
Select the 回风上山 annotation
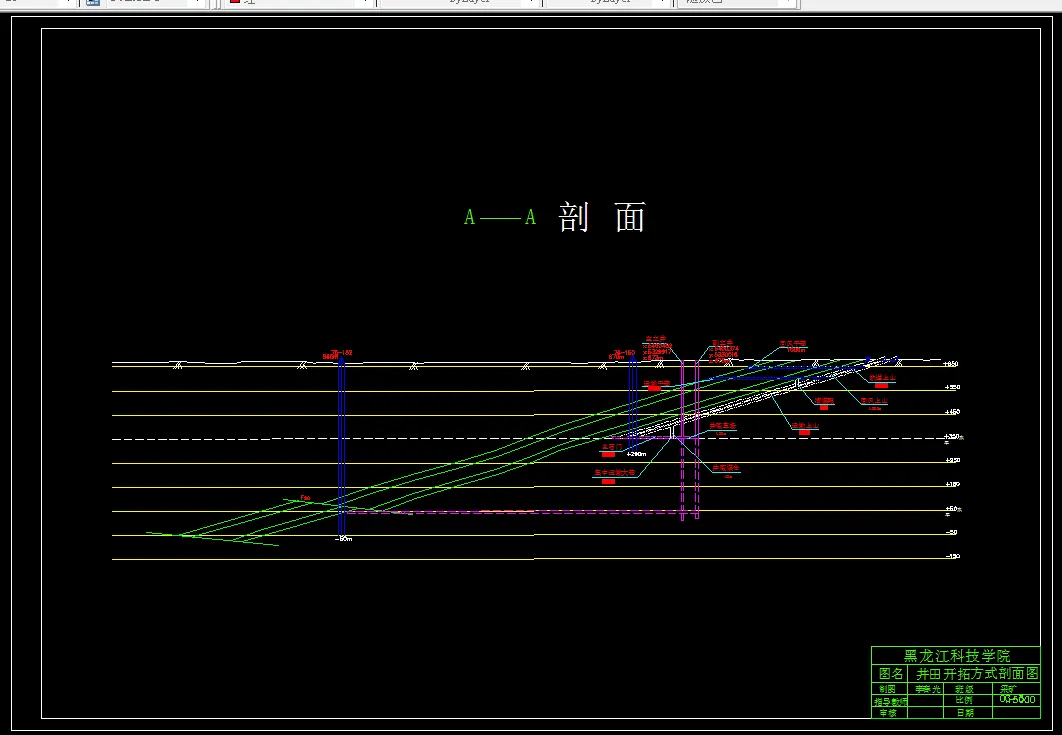pyautogui.click(x=874, y=401)
